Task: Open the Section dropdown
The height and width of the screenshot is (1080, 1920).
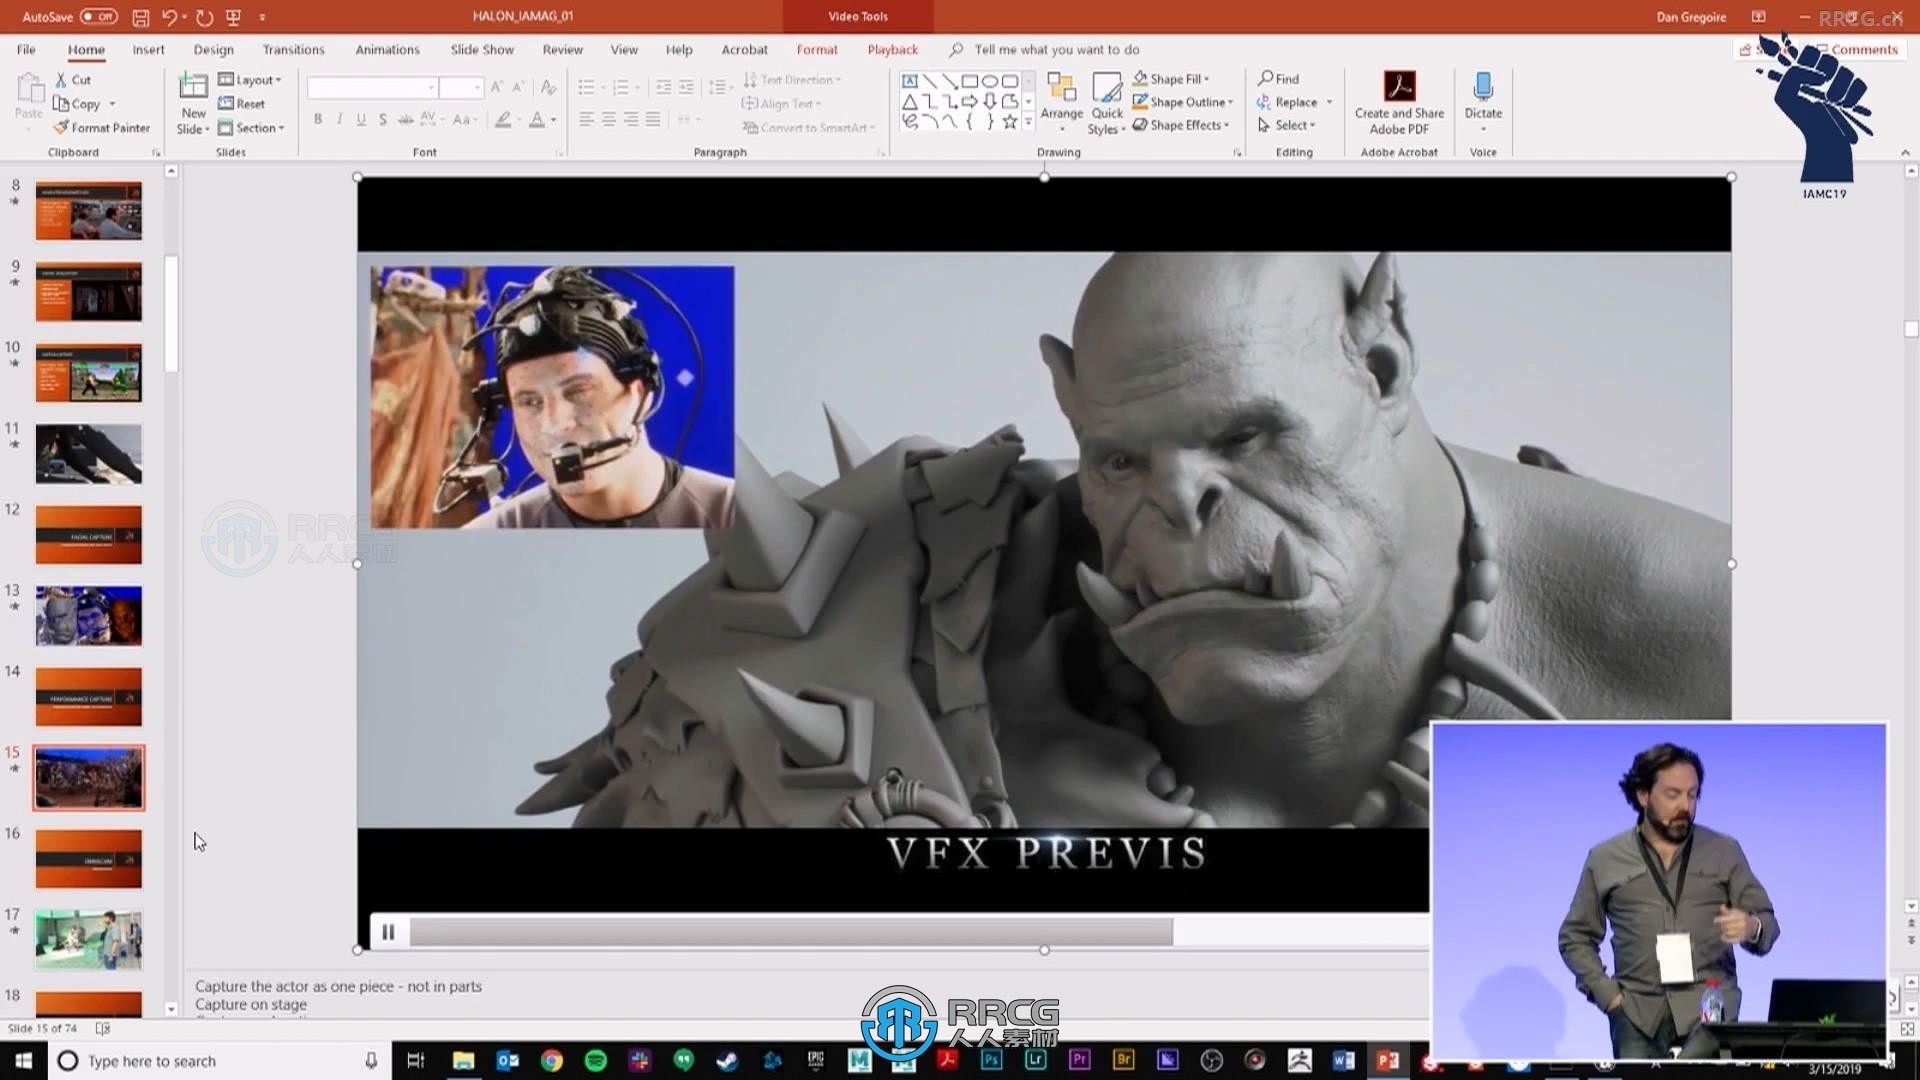Action: click(x=251, y=127)
